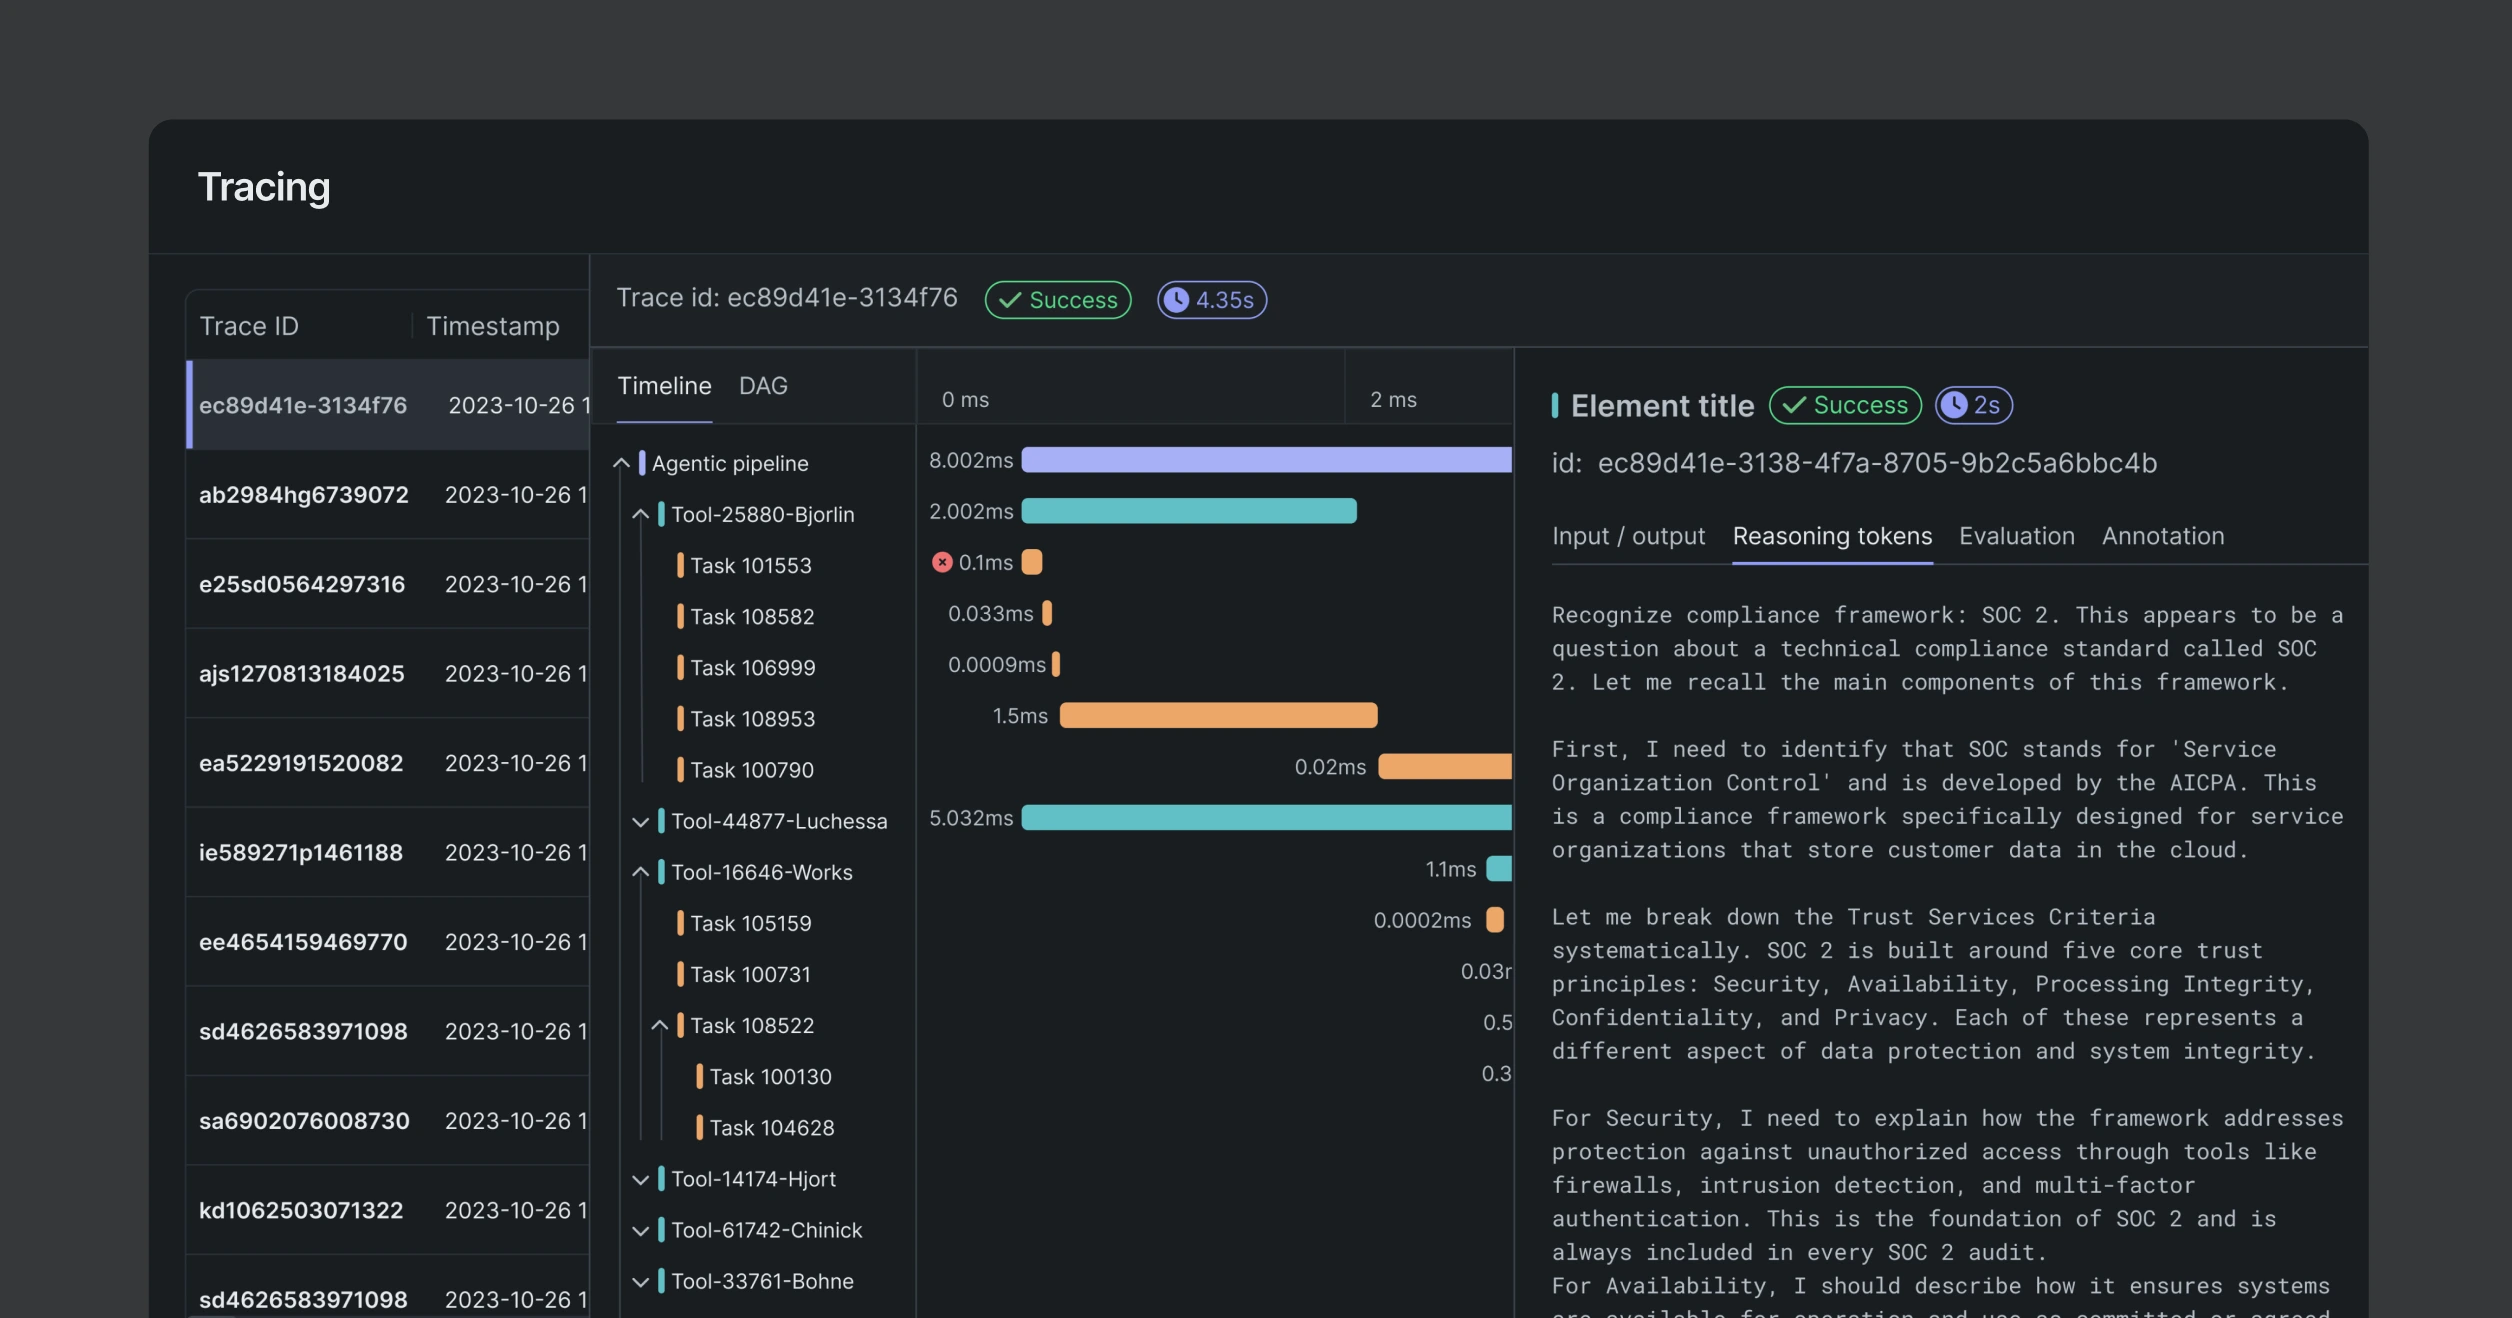Select trace ab2984hg6739072 in the list
The height and width of the screenshot is (1318, 2512).
tap(303, 495)
